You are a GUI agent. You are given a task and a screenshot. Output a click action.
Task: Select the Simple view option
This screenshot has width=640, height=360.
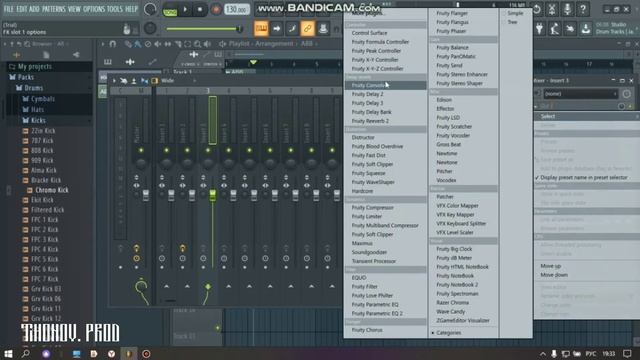515,13
